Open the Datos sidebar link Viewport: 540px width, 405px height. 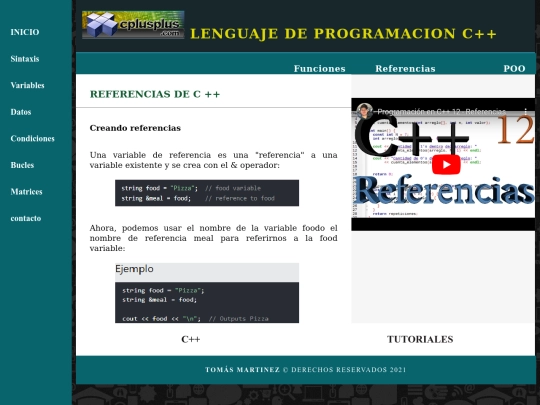pyautogui.click(x=21, y=112)
